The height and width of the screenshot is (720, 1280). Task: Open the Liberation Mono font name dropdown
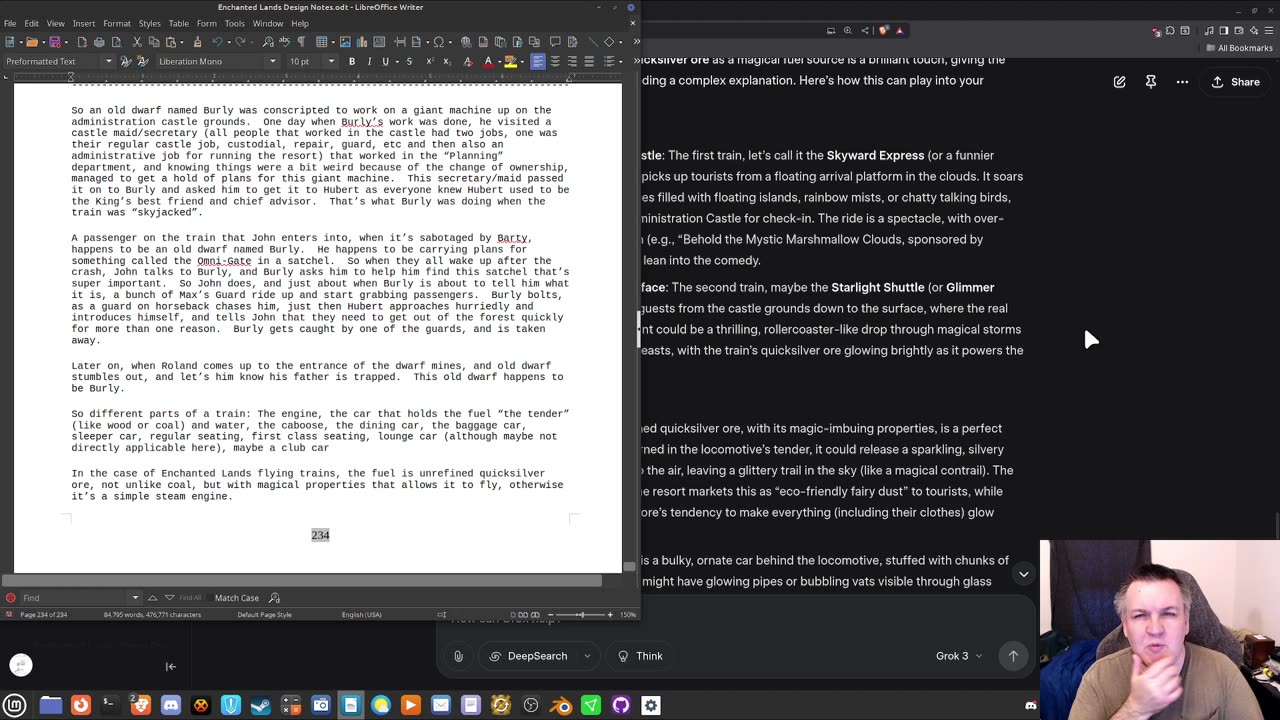(272, 61)
